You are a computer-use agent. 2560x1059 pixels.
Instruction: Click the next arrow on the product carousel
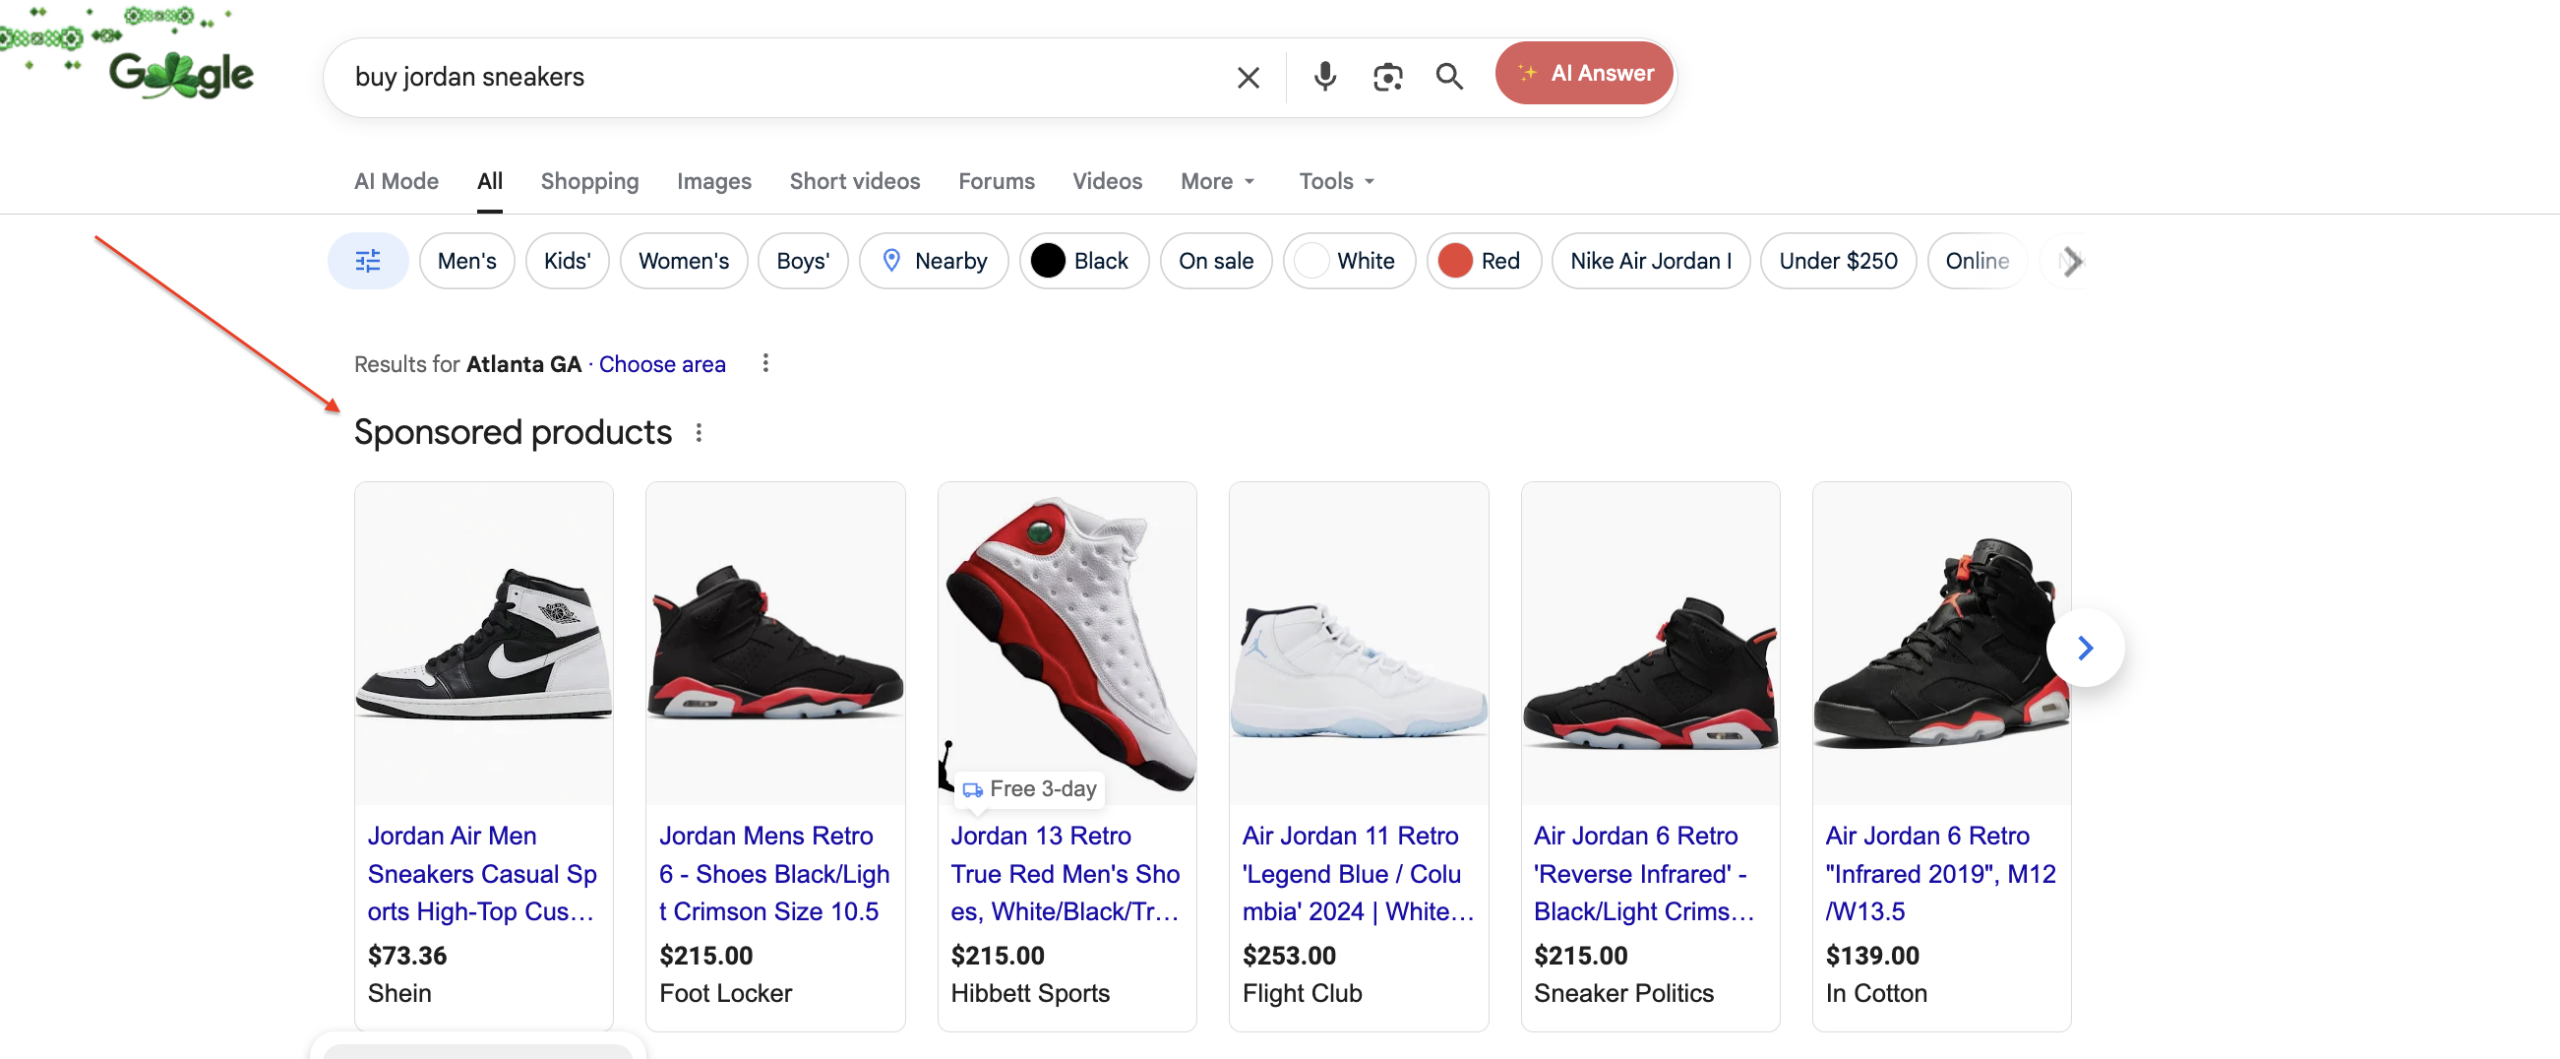(2085, 647)
